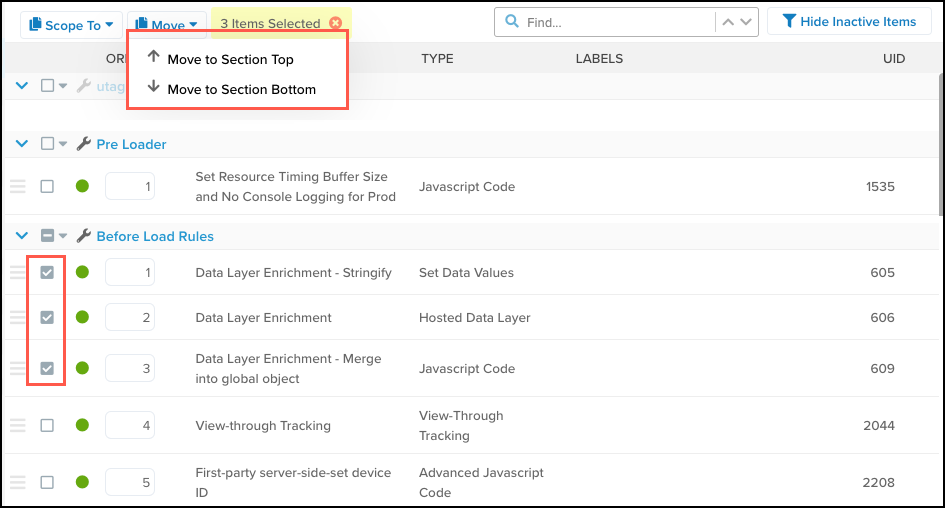Uncheck the Data Layer Enrichment - Stringify checkbox

pyautogui.click(x=47, y=272)
